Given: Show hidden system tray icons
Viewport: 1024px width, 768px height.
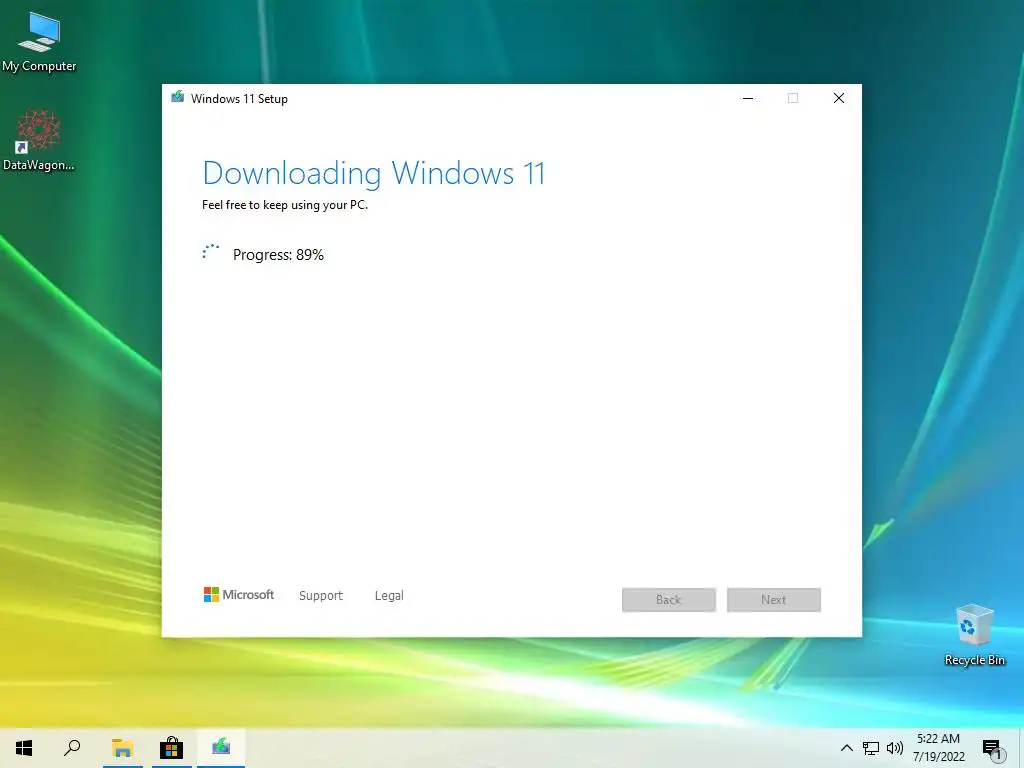Looking at the screenshot, I should pos(846,748).
